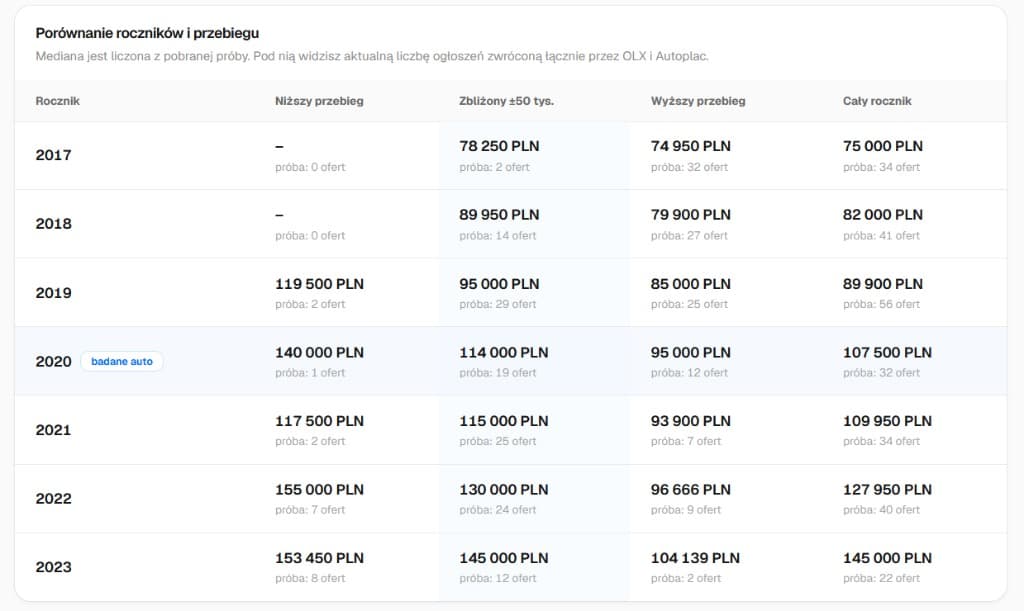Image resolution: width=1024 pixels, height=611 pixels.
Task: Select the 'Cały rocznik' column header
Action: point(877,101)
